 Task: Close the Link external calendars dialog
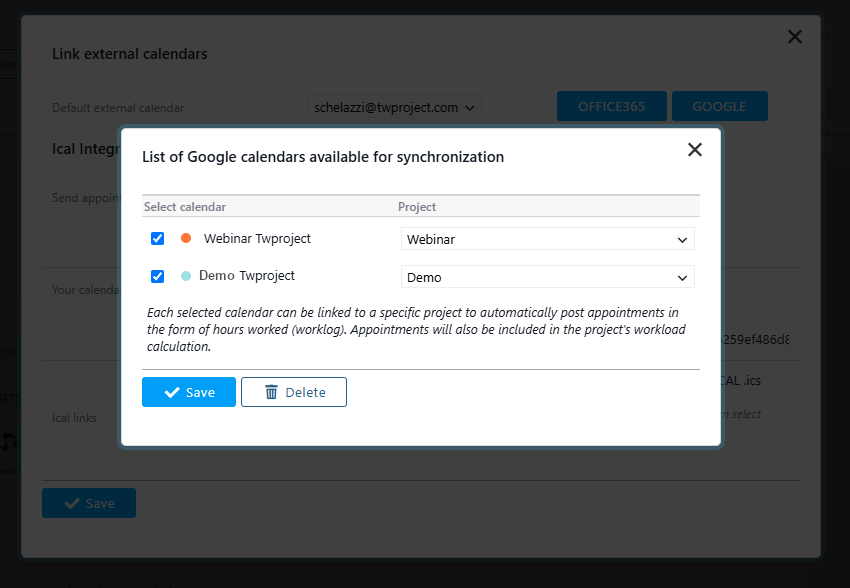[795, 36]
